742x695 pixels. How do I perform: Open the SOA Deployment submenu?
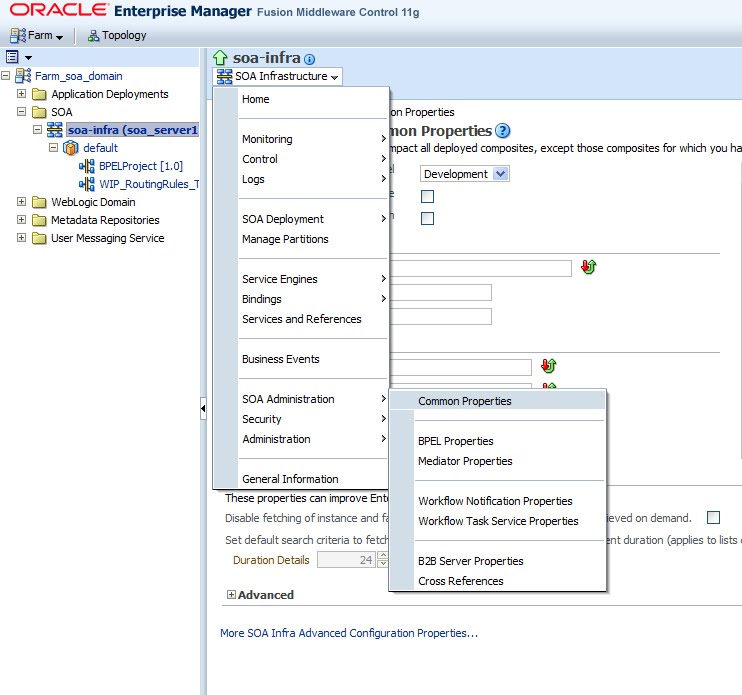point(312,219)
